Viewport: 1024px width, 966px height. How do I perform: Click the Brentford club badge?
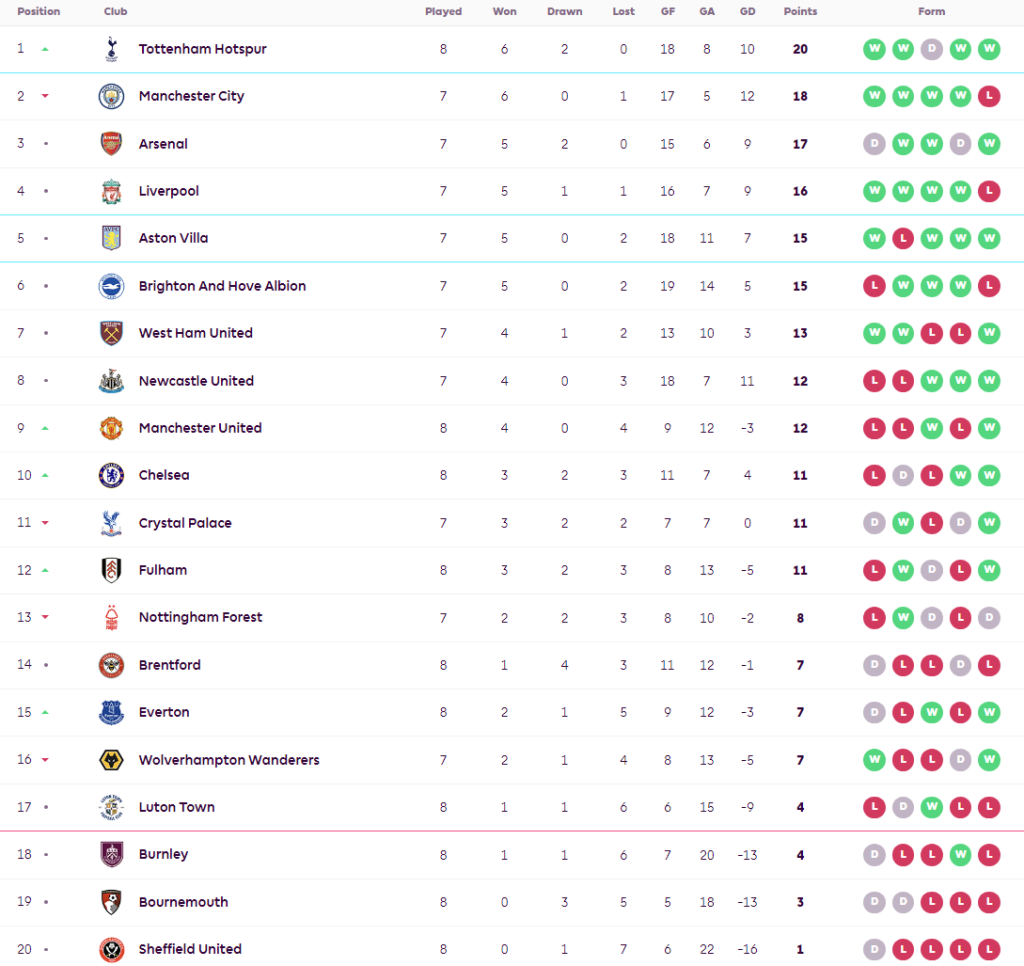tap(111, 665)
